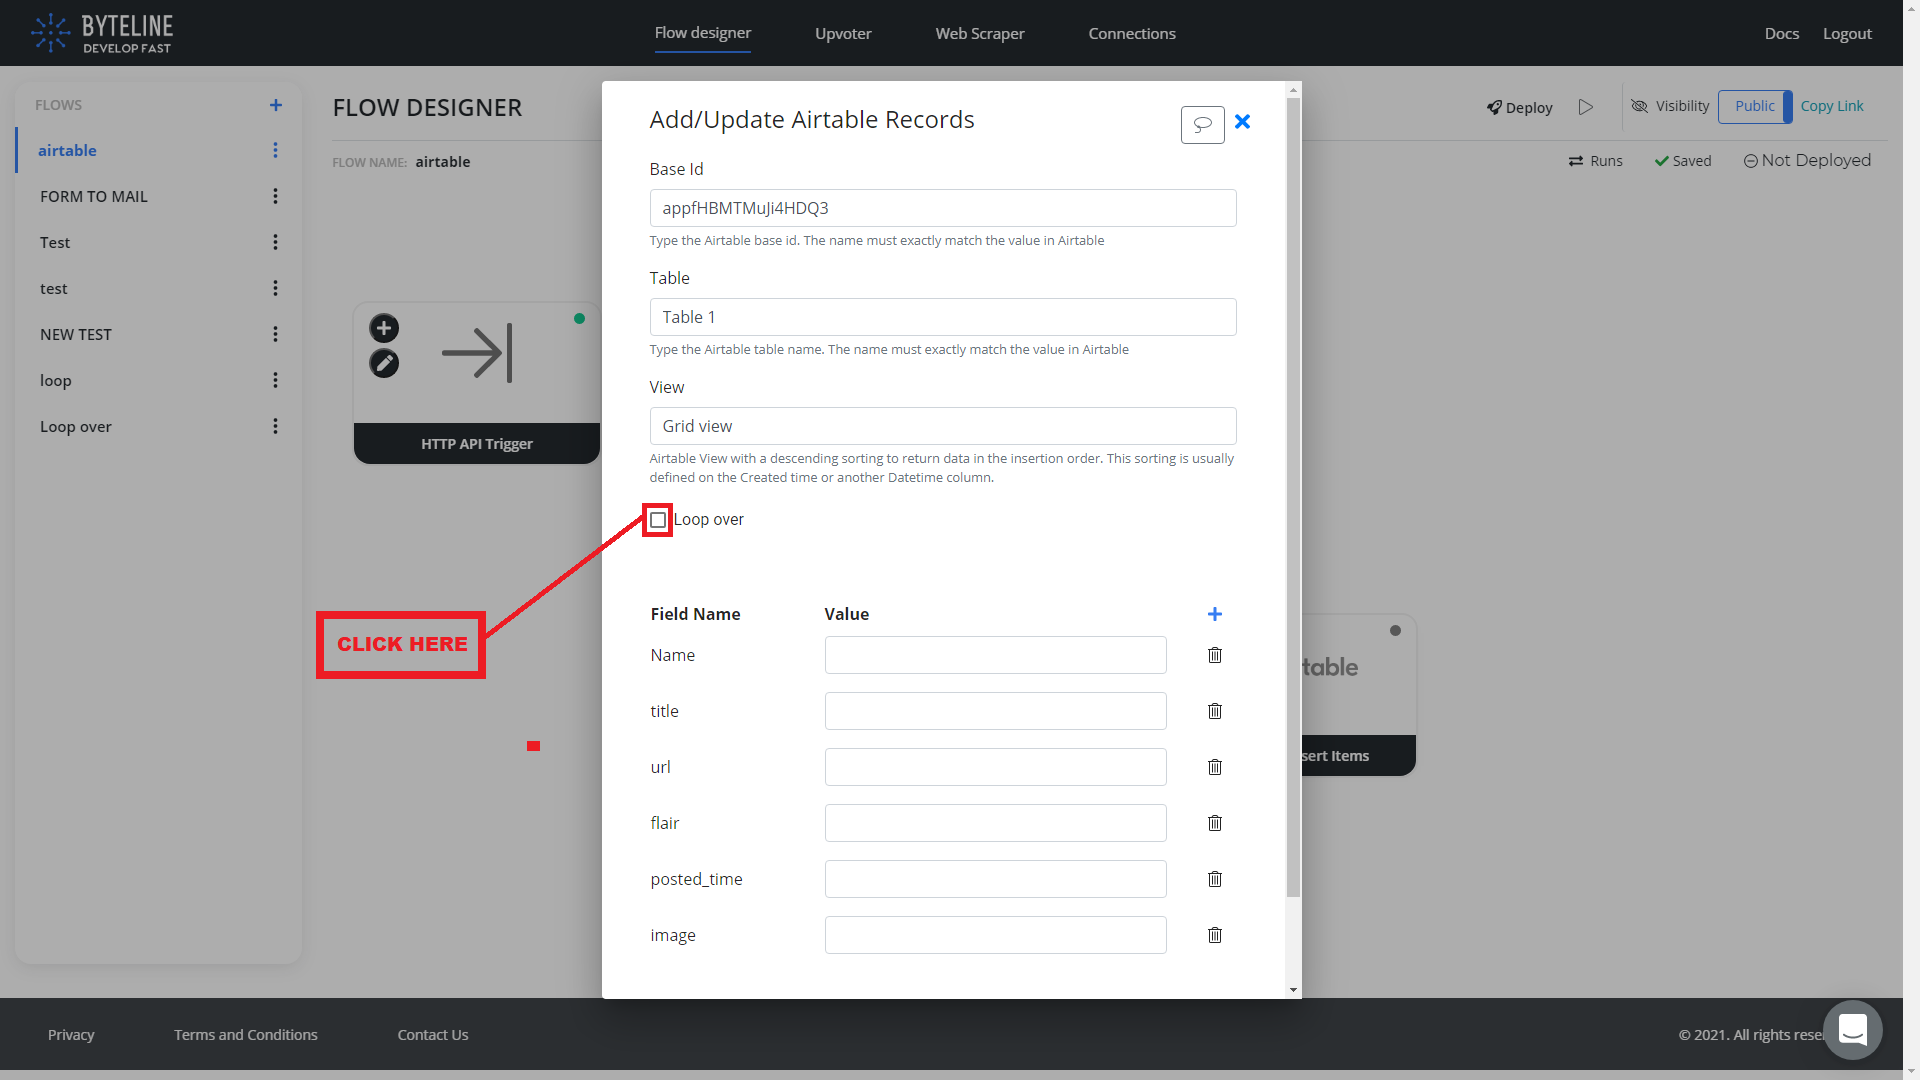The height and width of the screenshot is (1080, 1920).
Task: Edit HTTP API Trigger with pencil icon
Action: (384, 363)
